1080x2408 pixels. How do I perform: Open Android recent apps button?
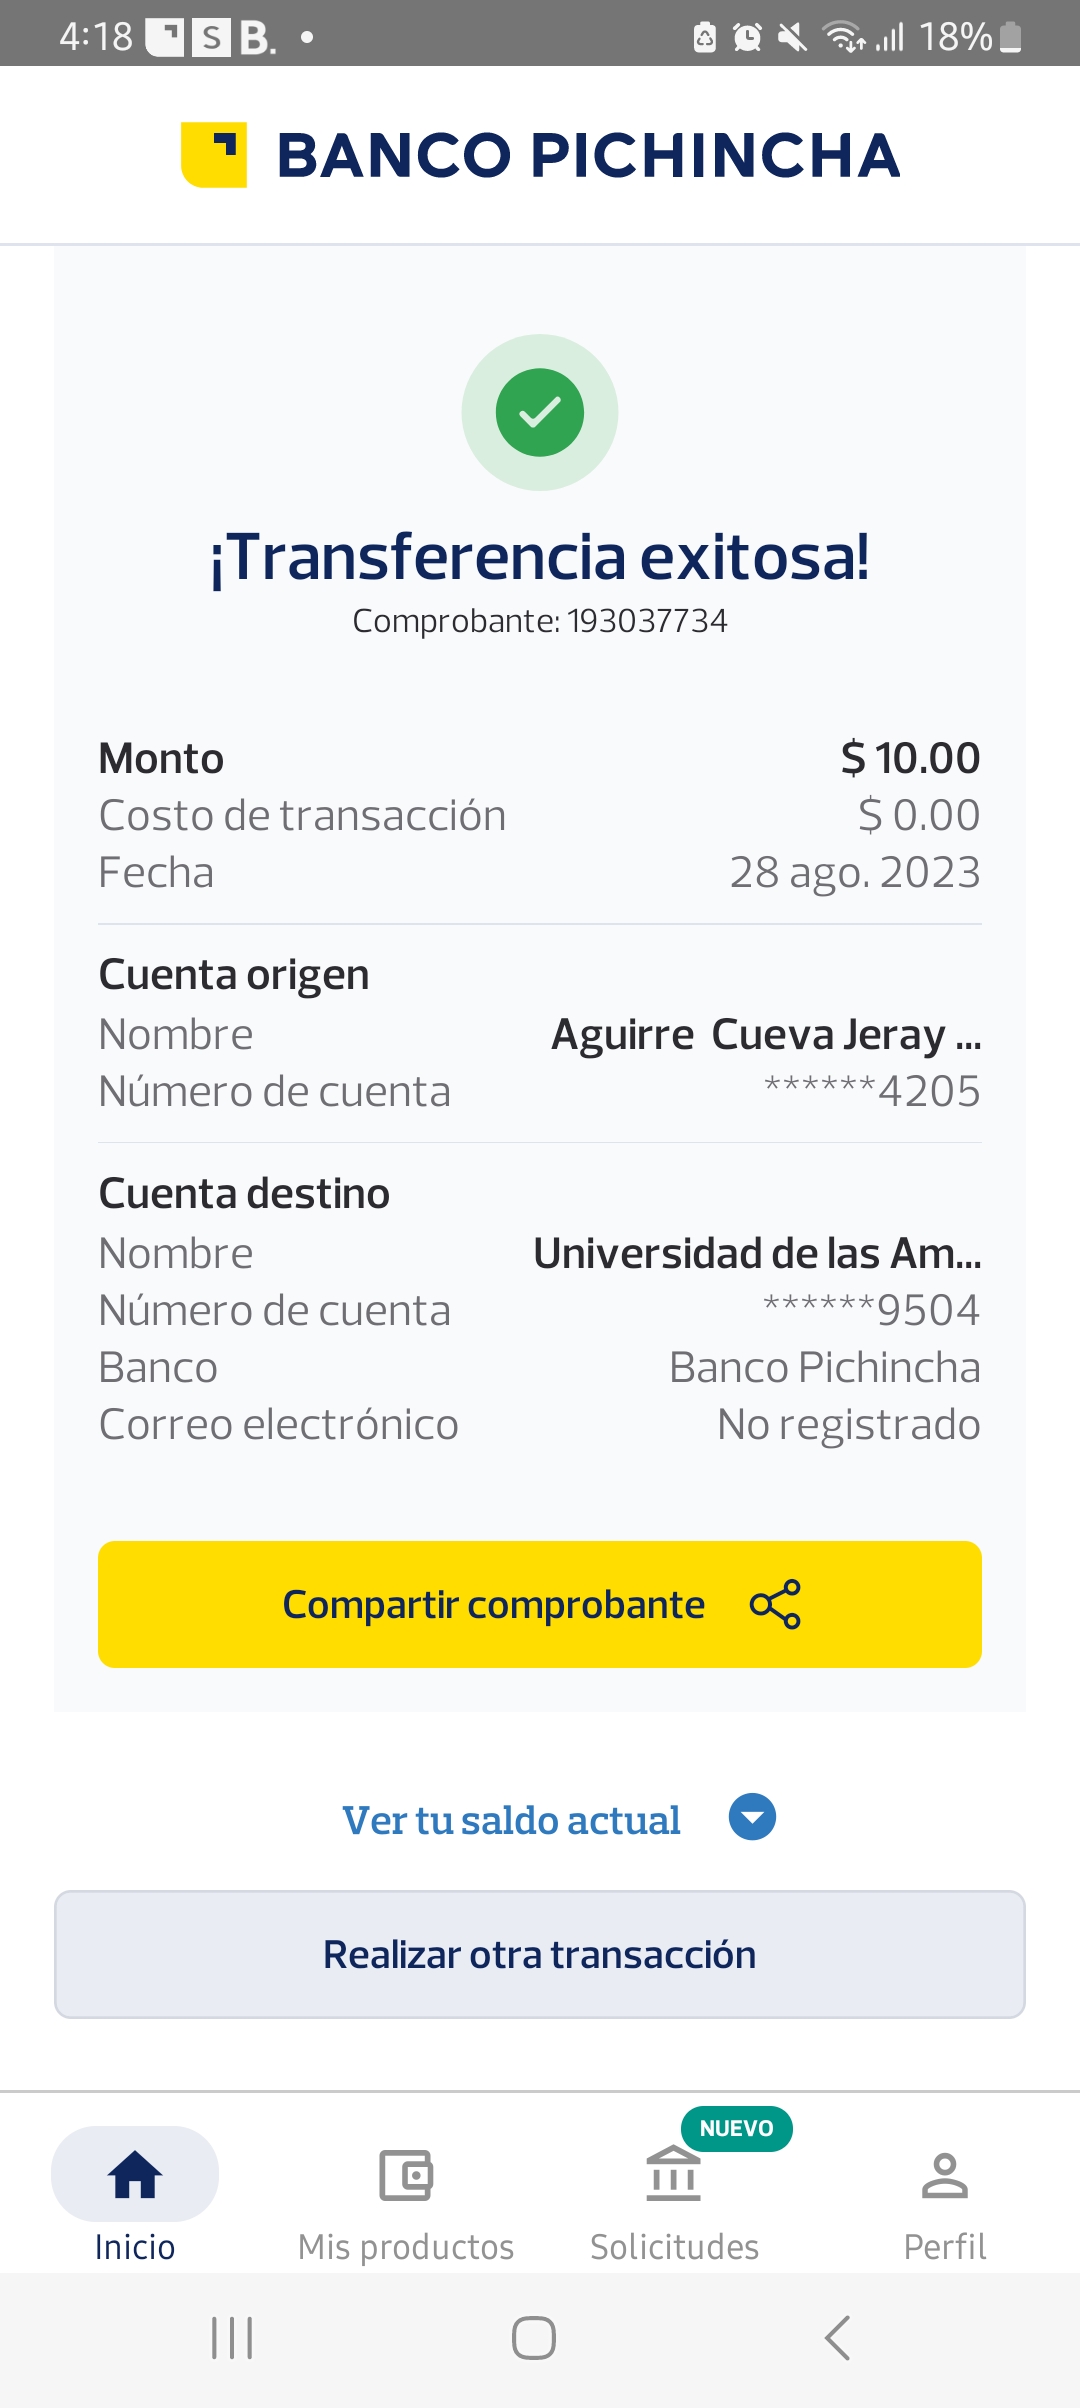[232, 2338]
